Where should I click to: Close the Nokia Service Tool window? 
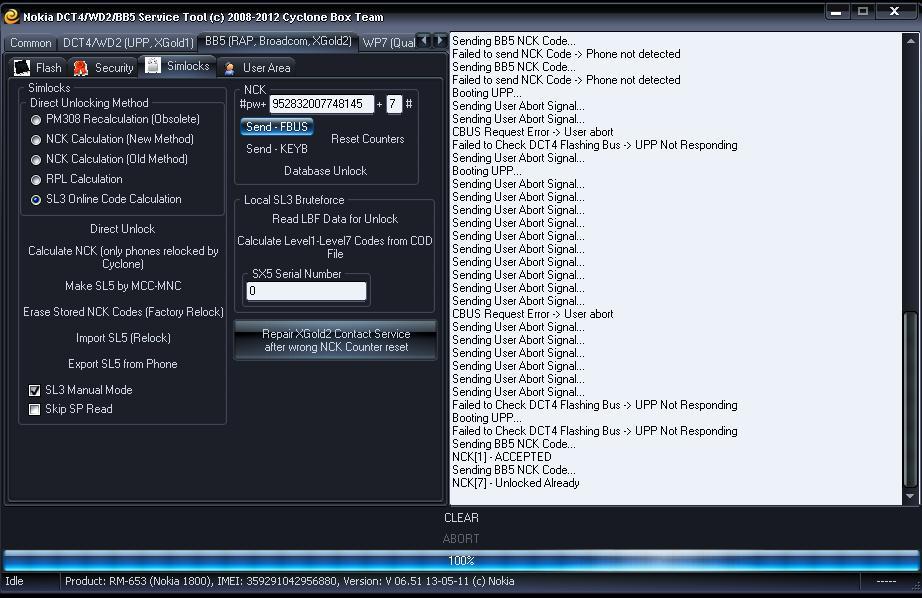[894, 12]
